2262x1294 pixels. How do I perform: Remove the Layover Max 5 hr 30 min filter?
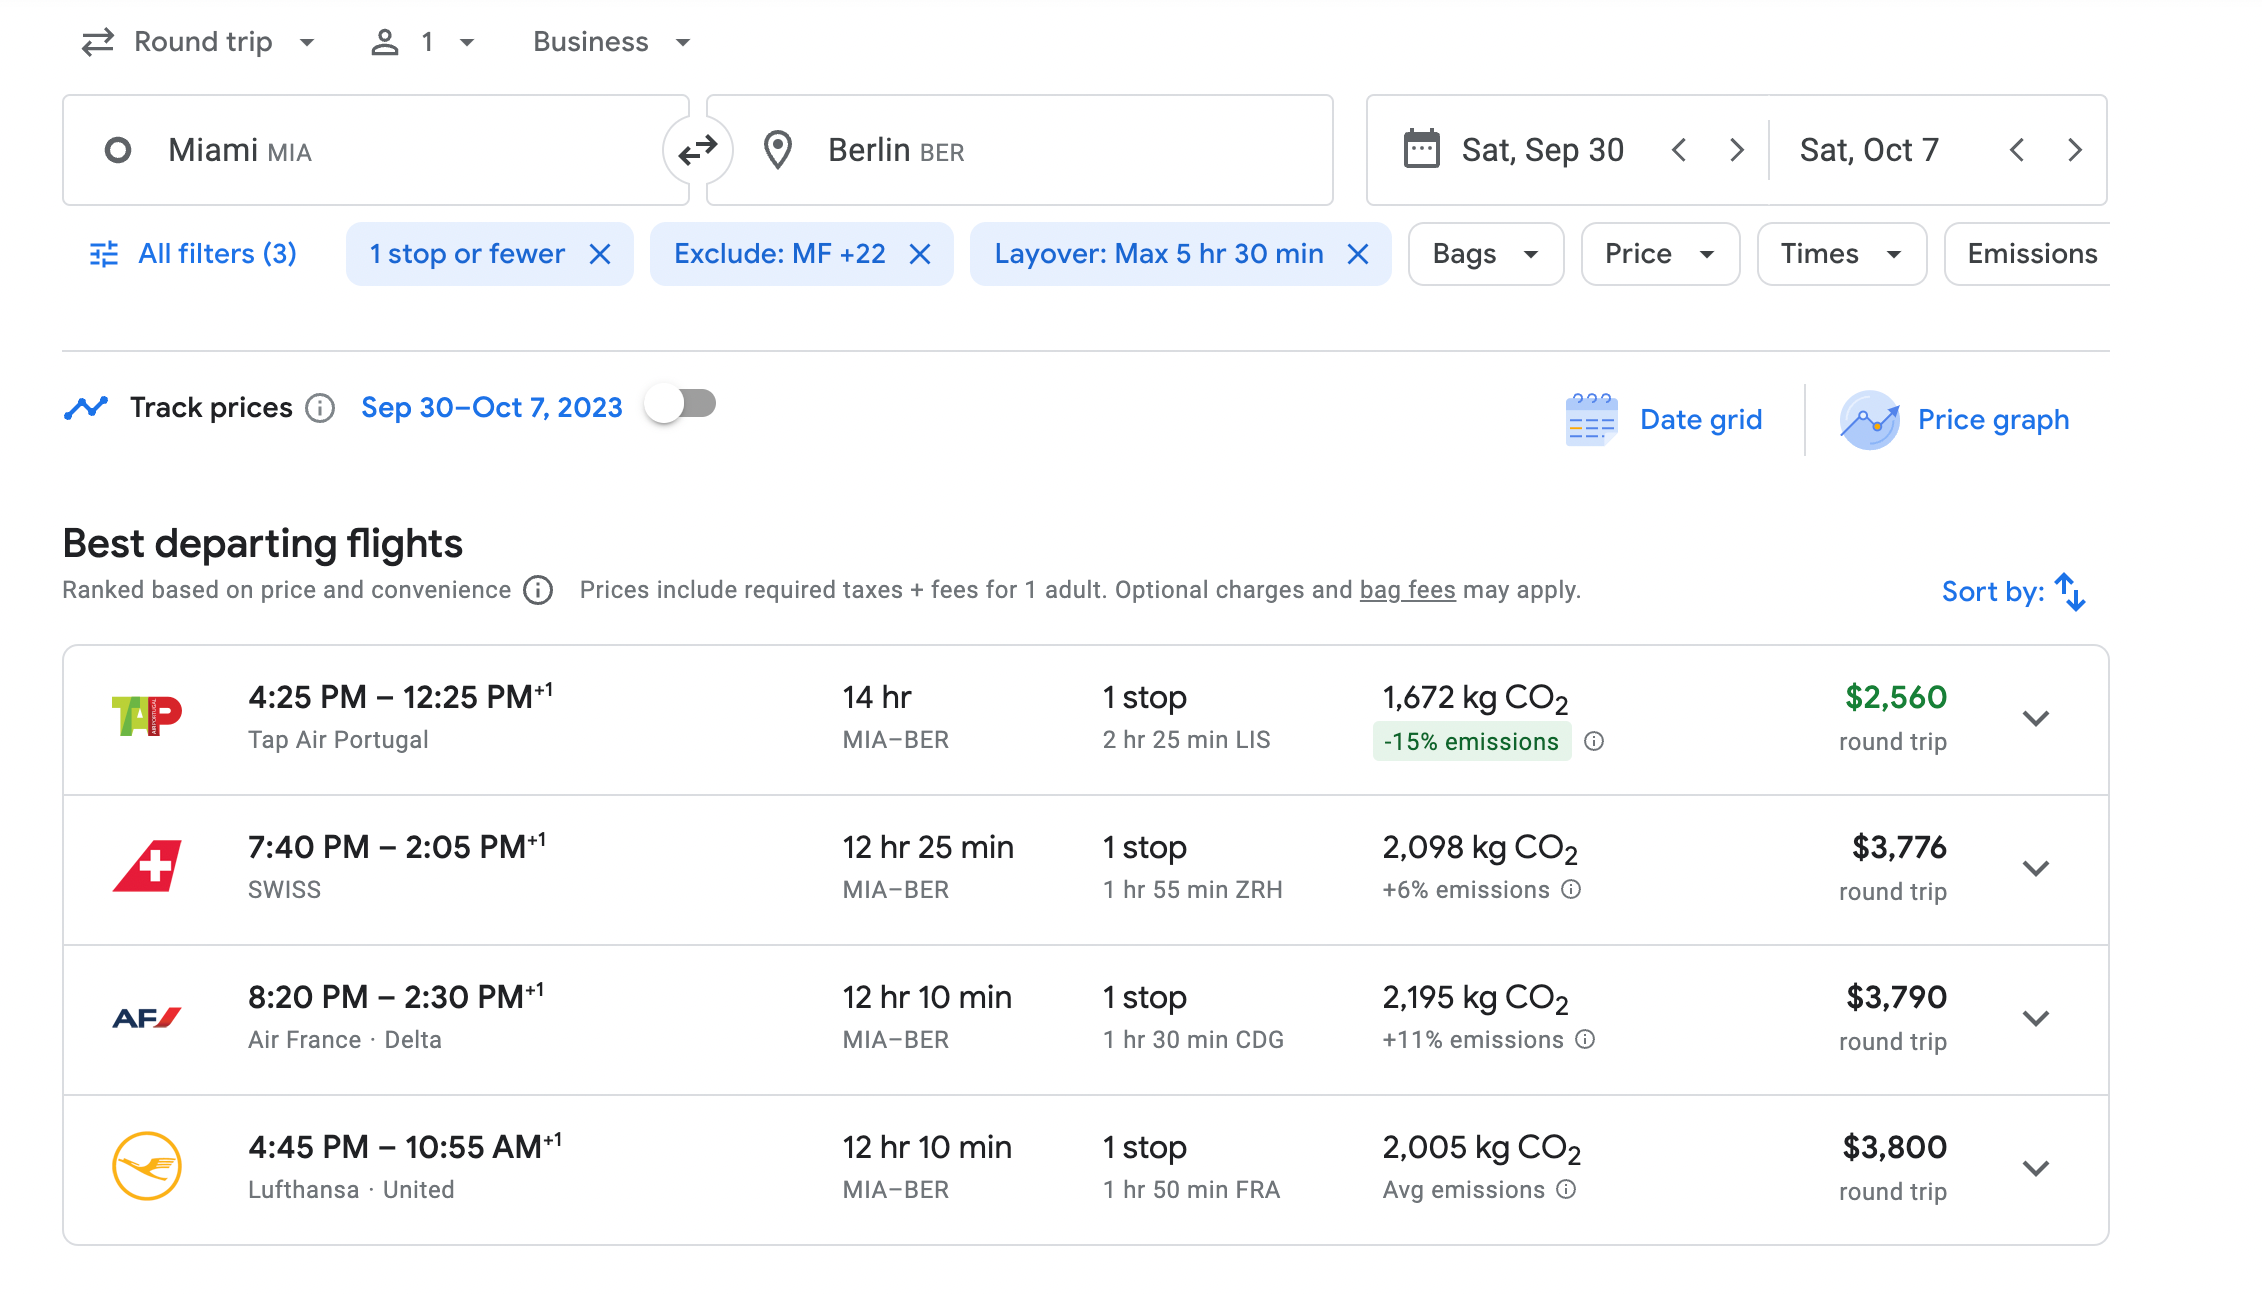click(1358, 254)
